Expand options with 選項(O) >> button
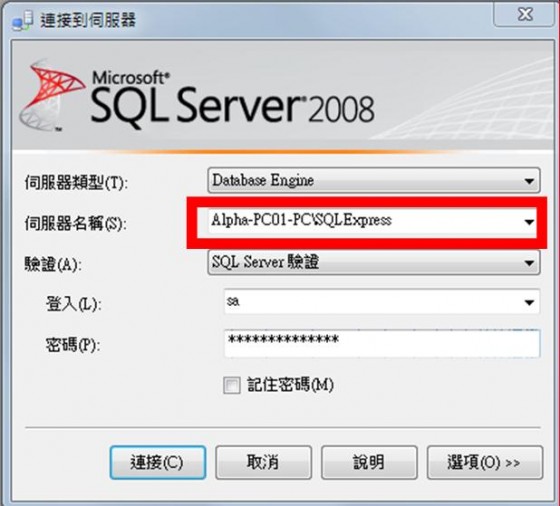The height and width of the screenshot is (506, 560). 485,462
